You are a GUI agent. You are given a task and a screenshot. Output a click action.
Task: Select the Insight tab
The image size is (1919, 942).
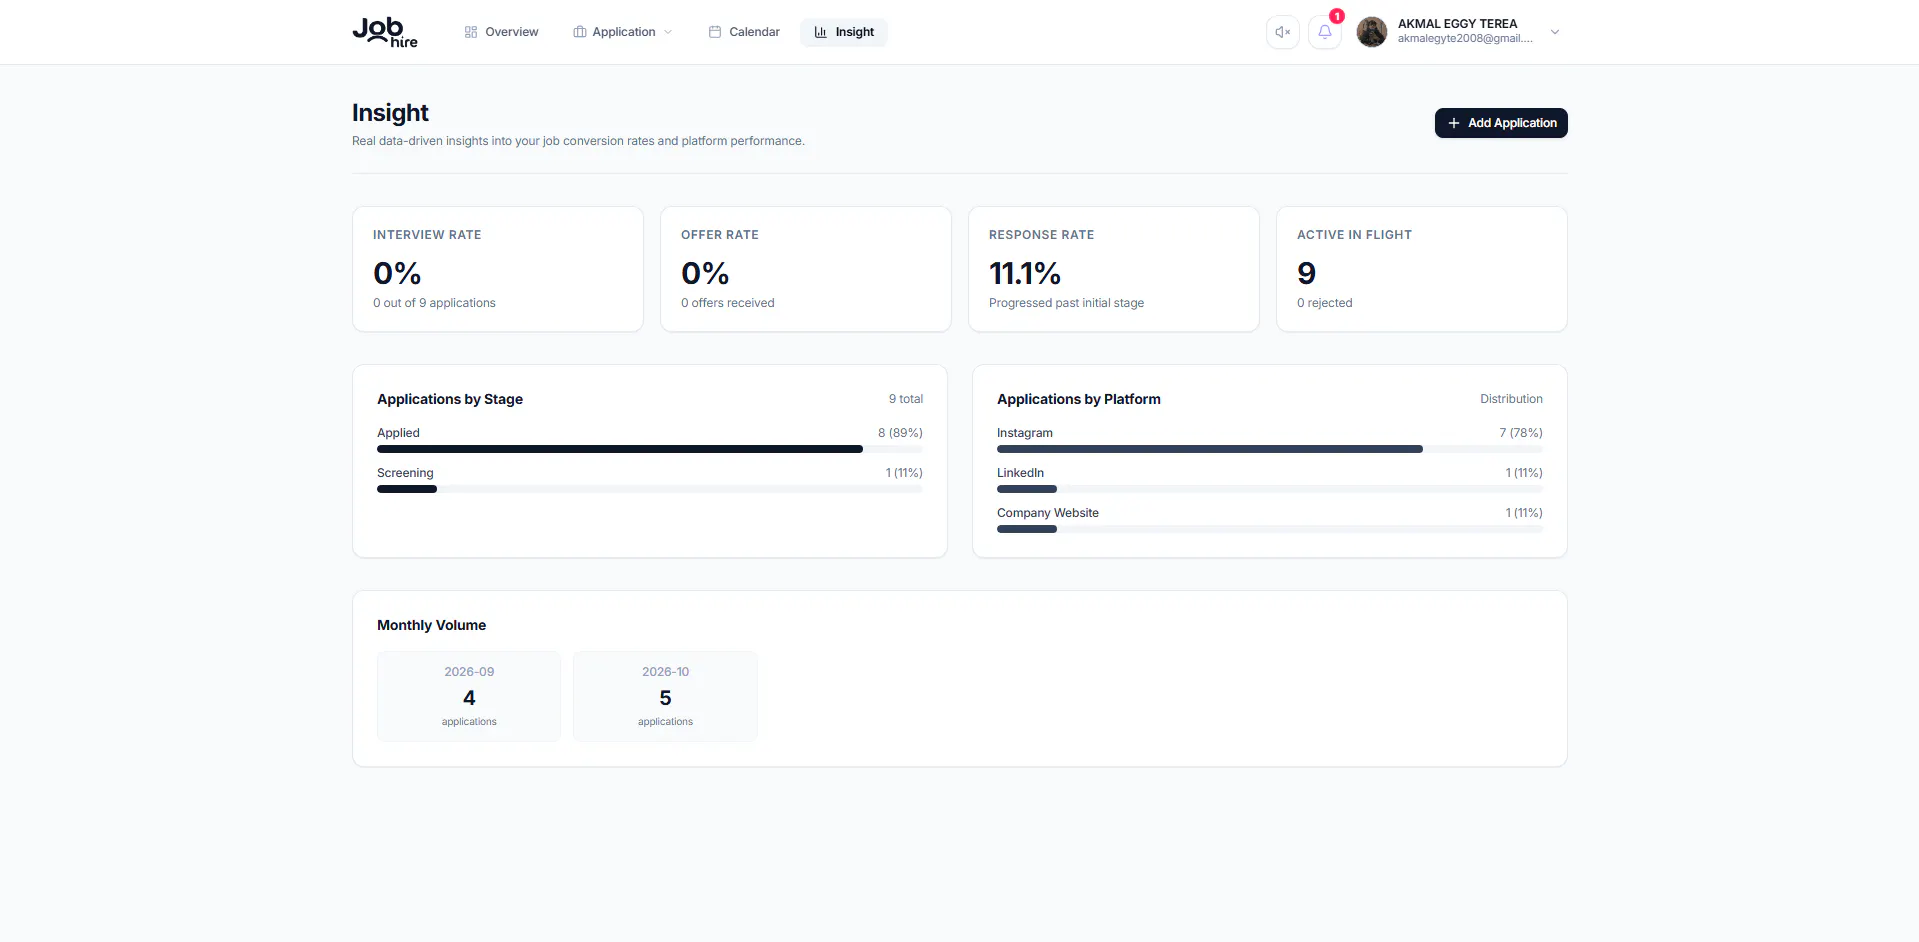coord(844,32)
